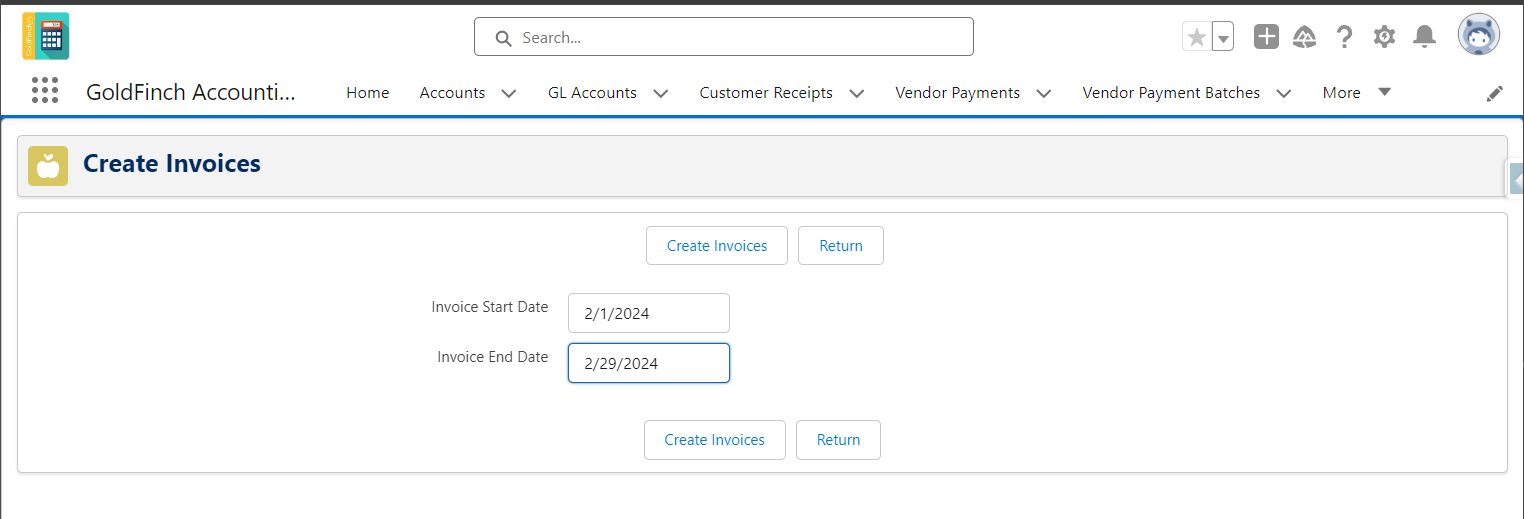This screenshot has width=1524, height=519.
Task: Open the More navigation menu
Action: click(1356, 92)
